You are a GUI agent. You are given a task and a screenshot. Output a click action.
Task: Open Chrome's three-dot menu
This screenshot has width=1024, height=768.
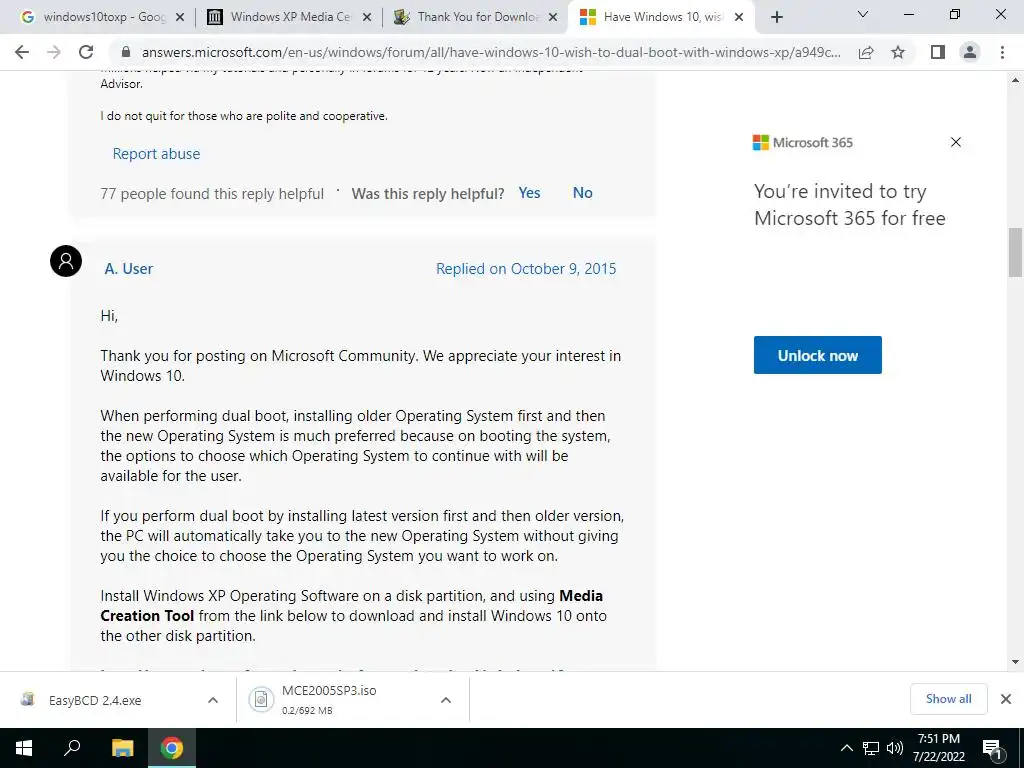point(1002,52)
